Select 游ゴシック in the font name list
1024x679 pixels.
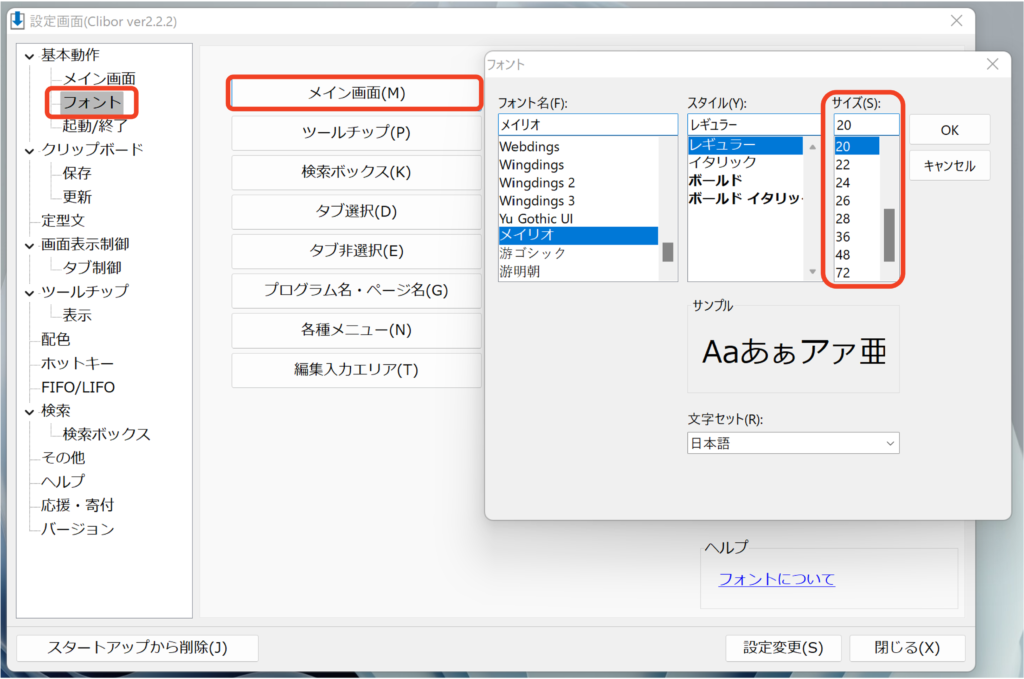click(532, 253)
